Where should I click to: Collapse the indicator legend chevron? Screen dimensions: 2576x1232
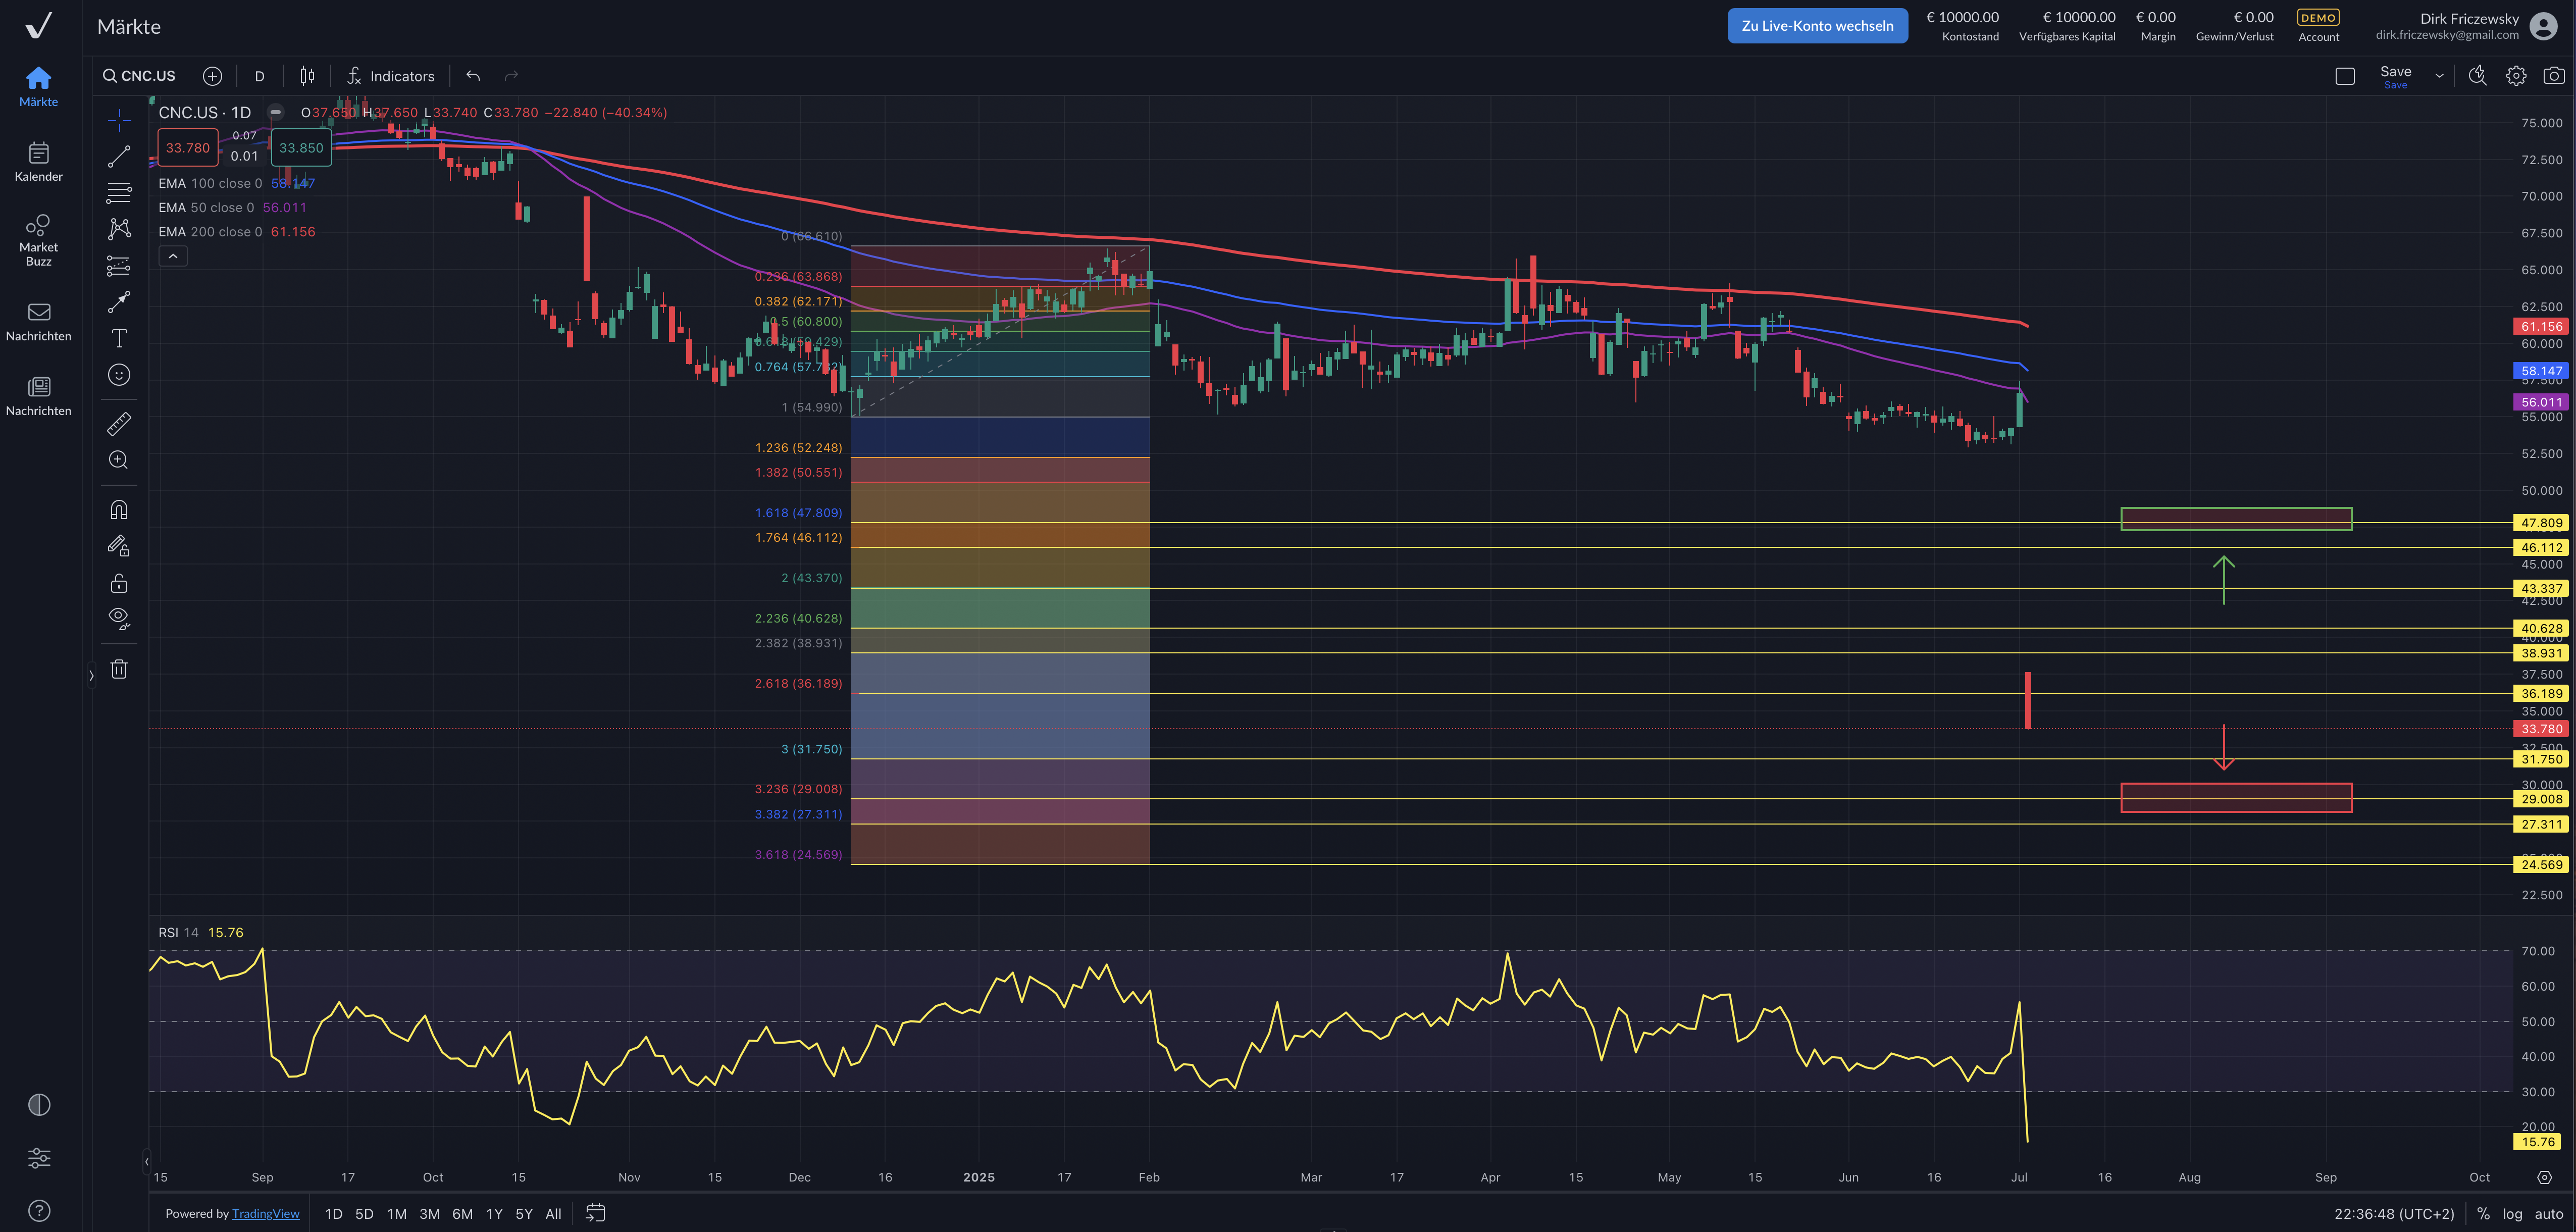[x=173, y=257]
